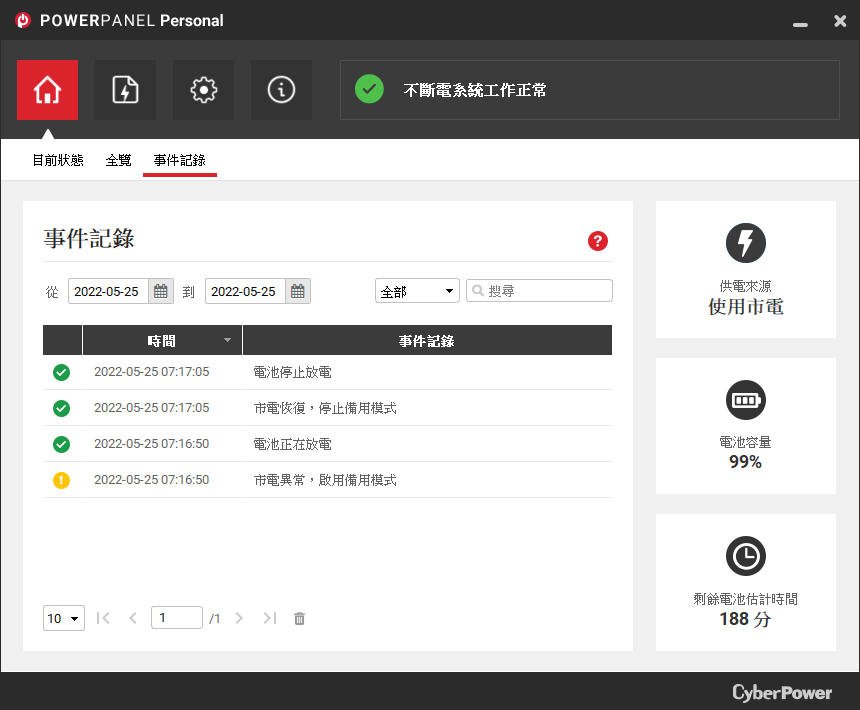The height and width of the screenshot is (710, 860).
Task: Delete event logs with trash icon
Action: pos(299,618)
